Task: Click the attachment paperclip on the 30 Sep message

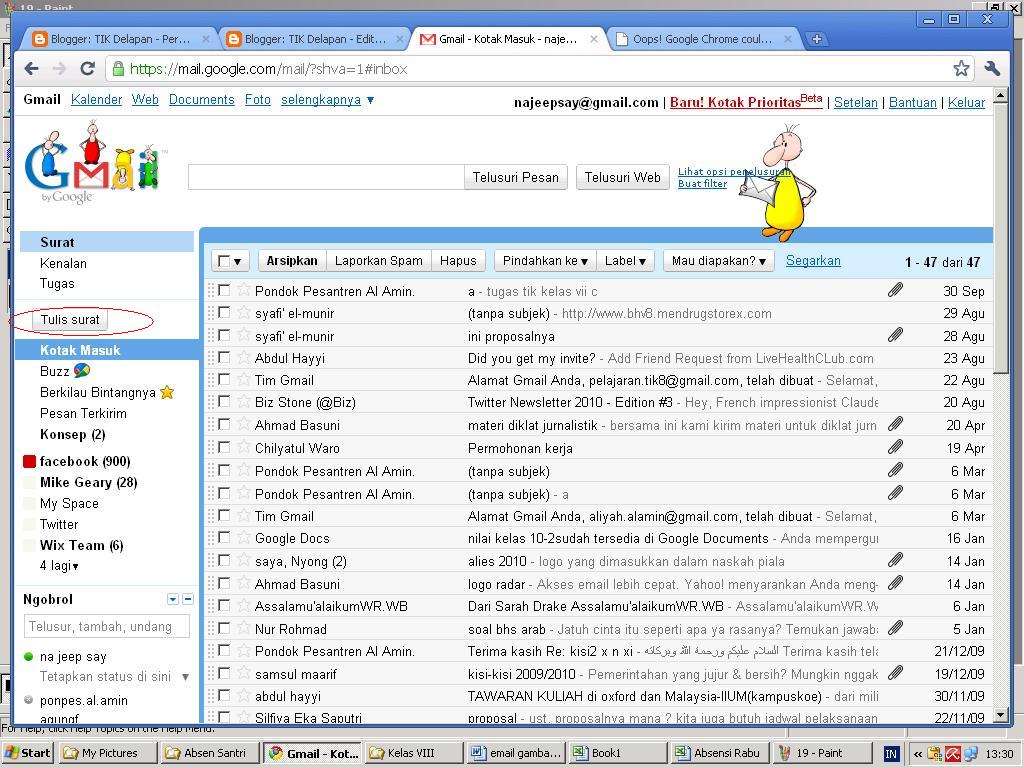Action: click(x=895, y=290)
